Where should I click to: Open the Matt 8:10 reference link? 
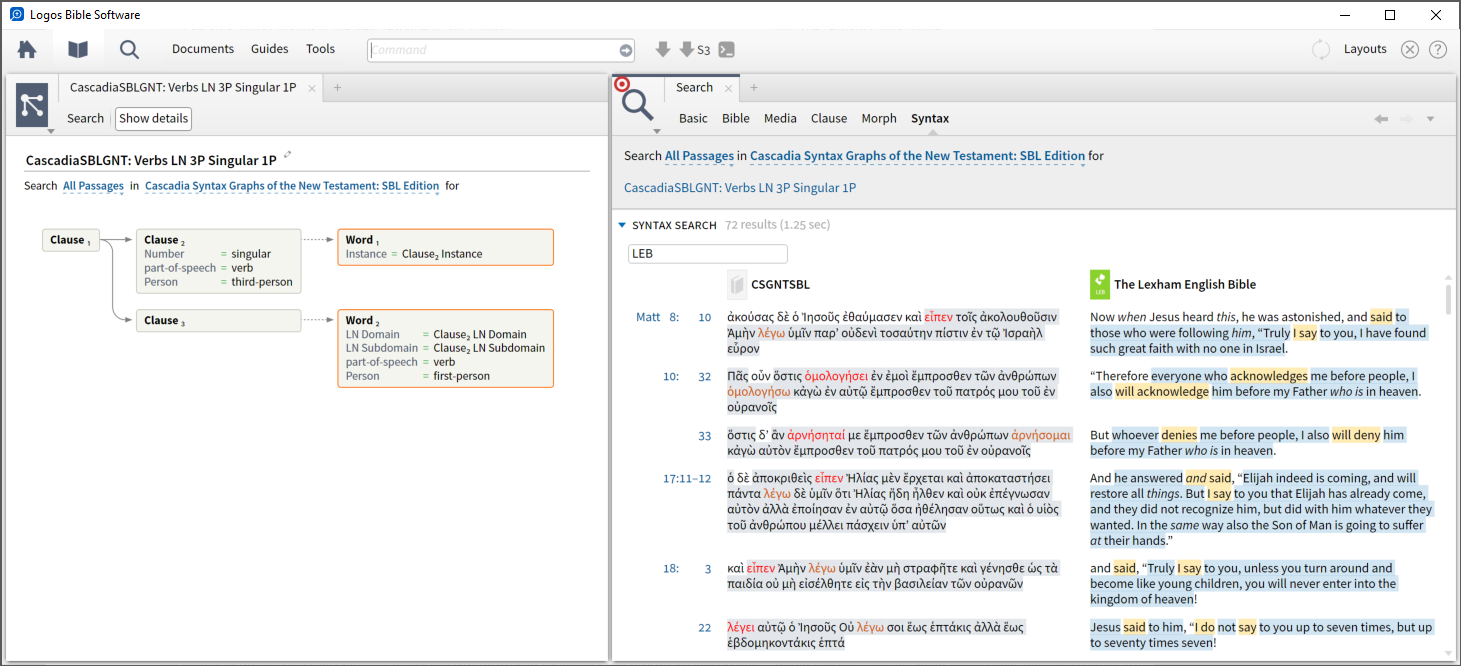click(674, 317)
